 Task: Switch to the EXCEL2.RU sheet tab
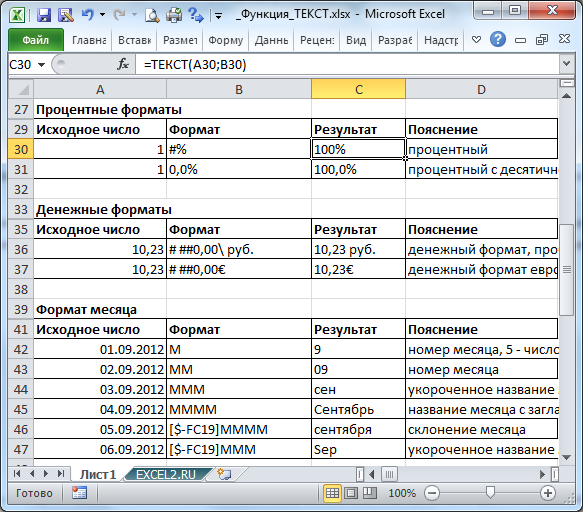[166, 474]
